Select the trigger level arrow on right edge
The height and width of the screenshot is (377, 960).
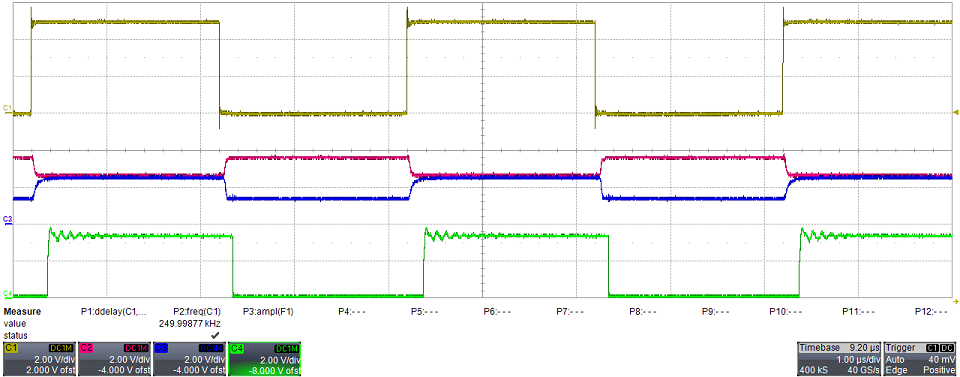956,111
